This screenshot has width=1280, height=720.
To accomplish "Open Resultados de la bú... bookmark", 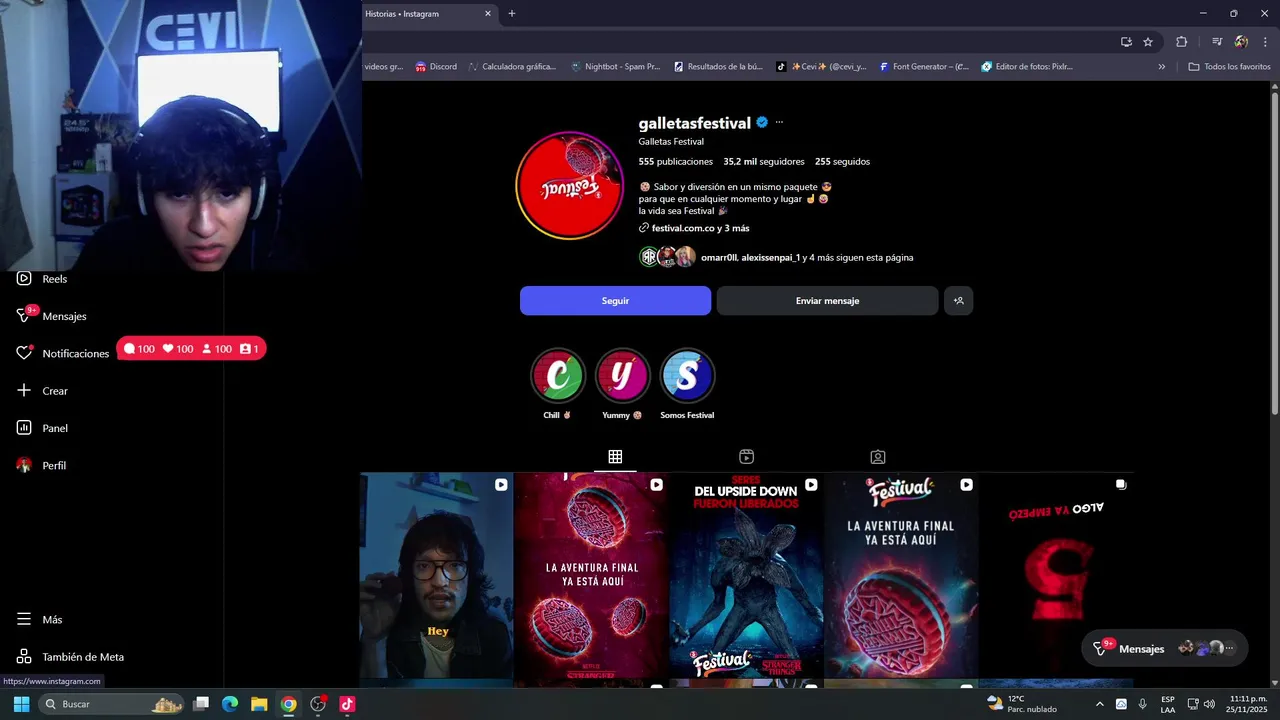I will [718, 67].
